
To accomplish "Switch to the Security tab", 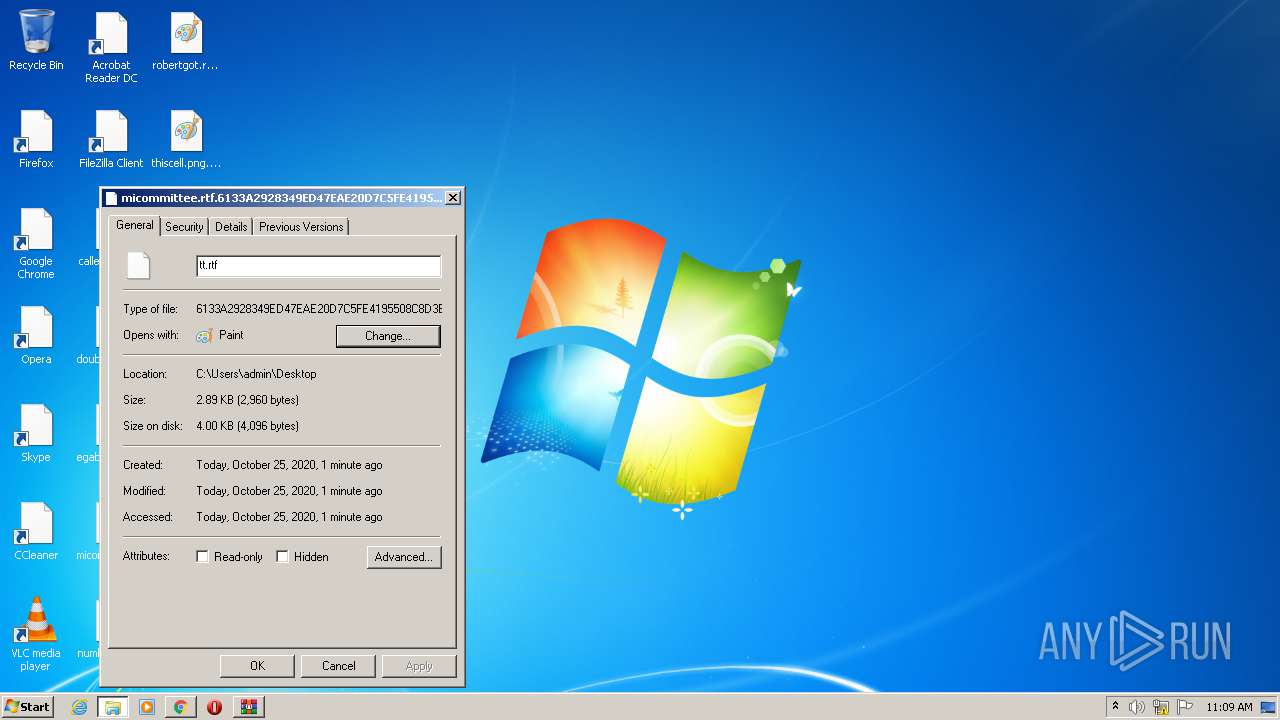I will [x=184, y=227].
